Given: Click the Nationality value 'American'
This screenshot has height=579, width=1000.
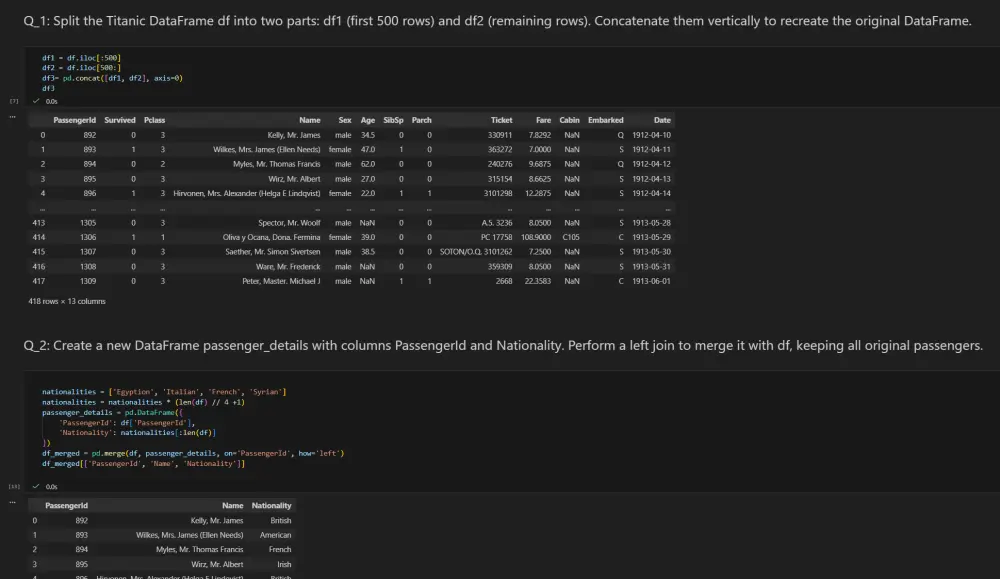Looking at the screenshot, I should [x=276, y=535].
